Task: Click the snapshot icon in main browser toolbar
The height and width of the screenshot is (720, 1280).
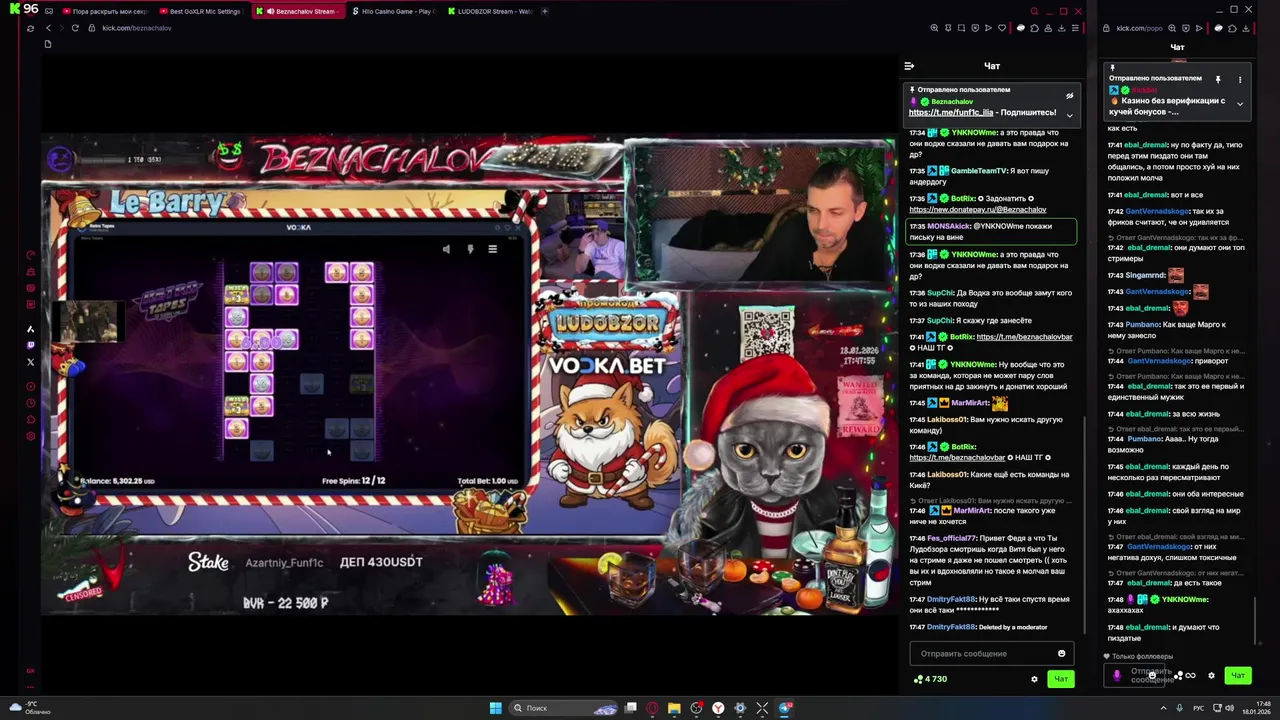Action: pos(961,28)
